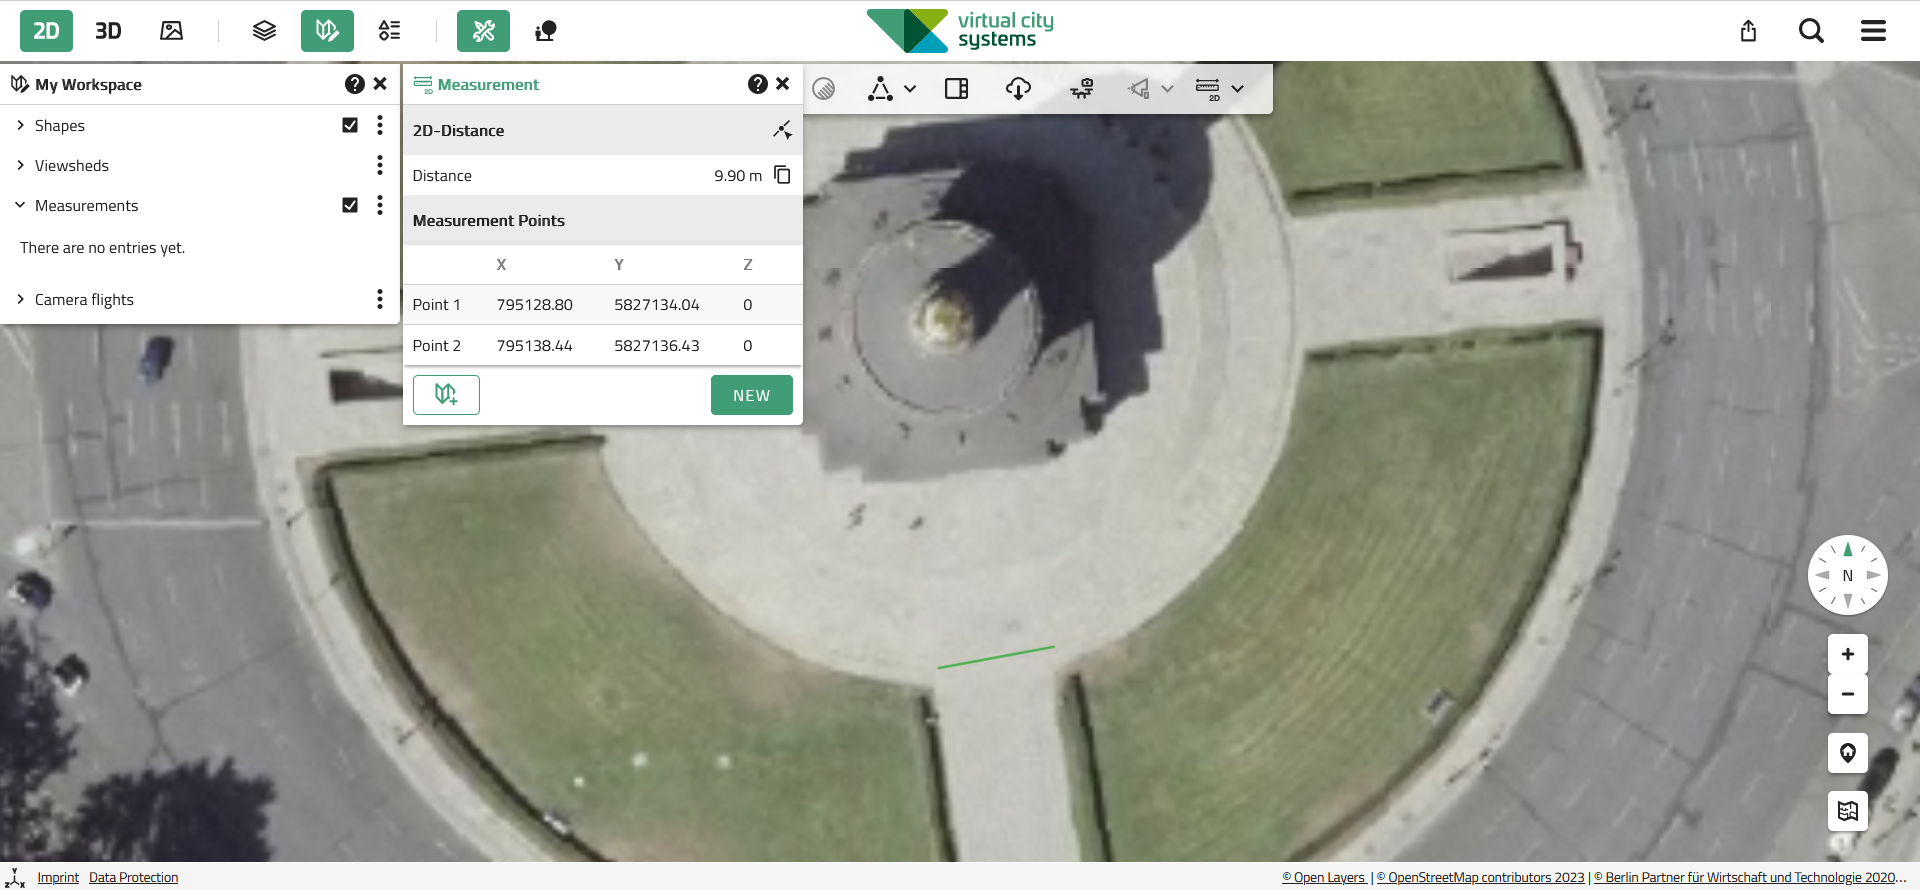Toggle the My Workspace button in the top bar
Image resolution: width=1920 pixels, height=892 pixels.
[x=327, y=31]
